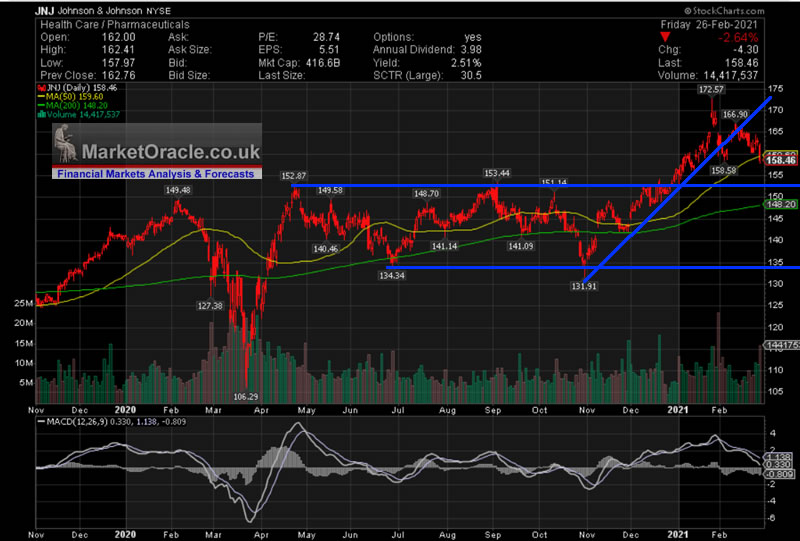Image resolution: width=800 pixels, height=541 pixels.
Task: Click the red 158.46 price tag on the axis
Action: point(781,161)
